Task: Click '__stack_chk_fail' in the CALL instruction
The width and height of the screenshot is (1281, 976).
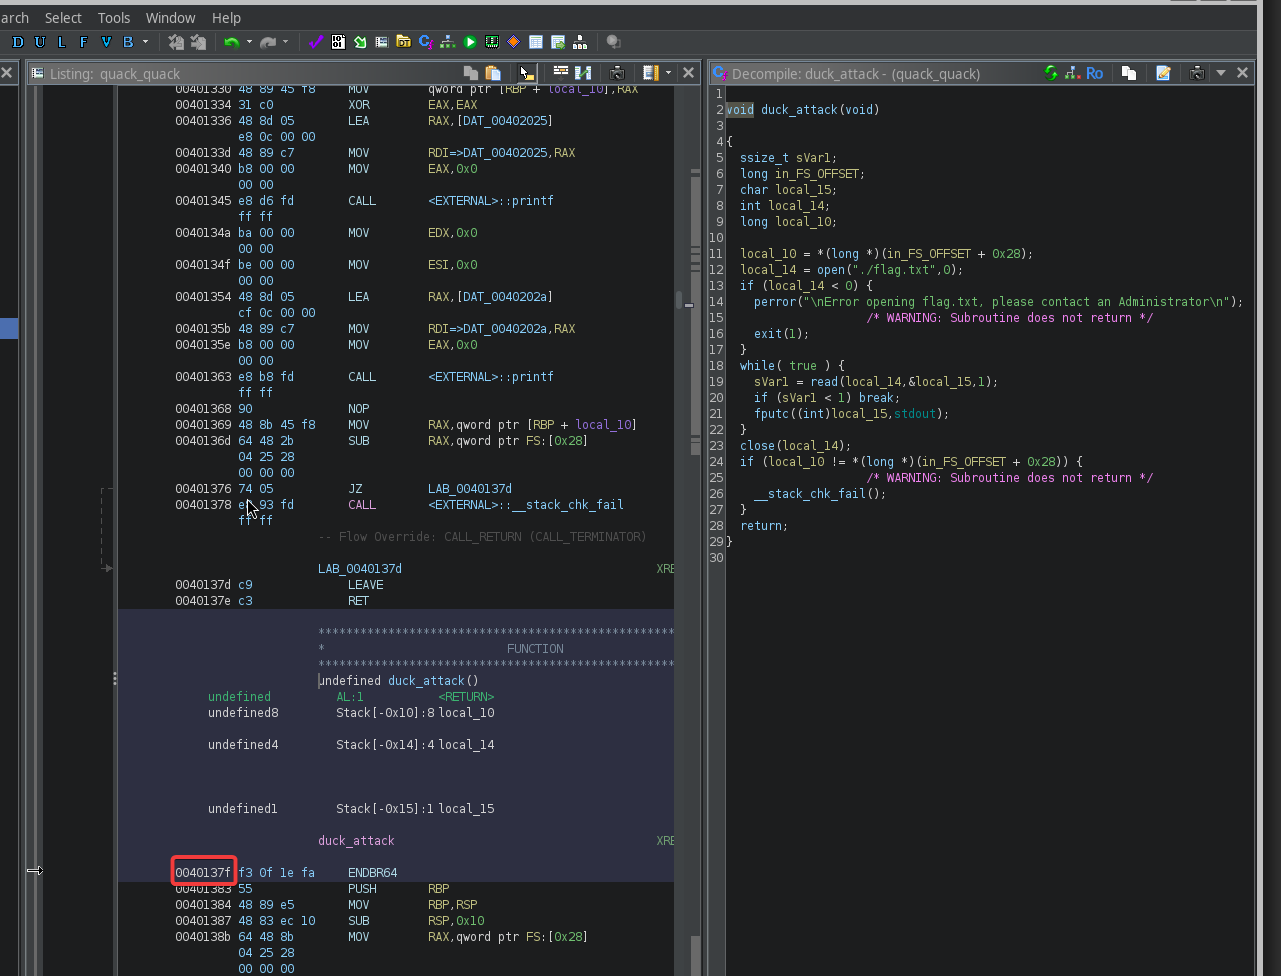Action: 567,505
